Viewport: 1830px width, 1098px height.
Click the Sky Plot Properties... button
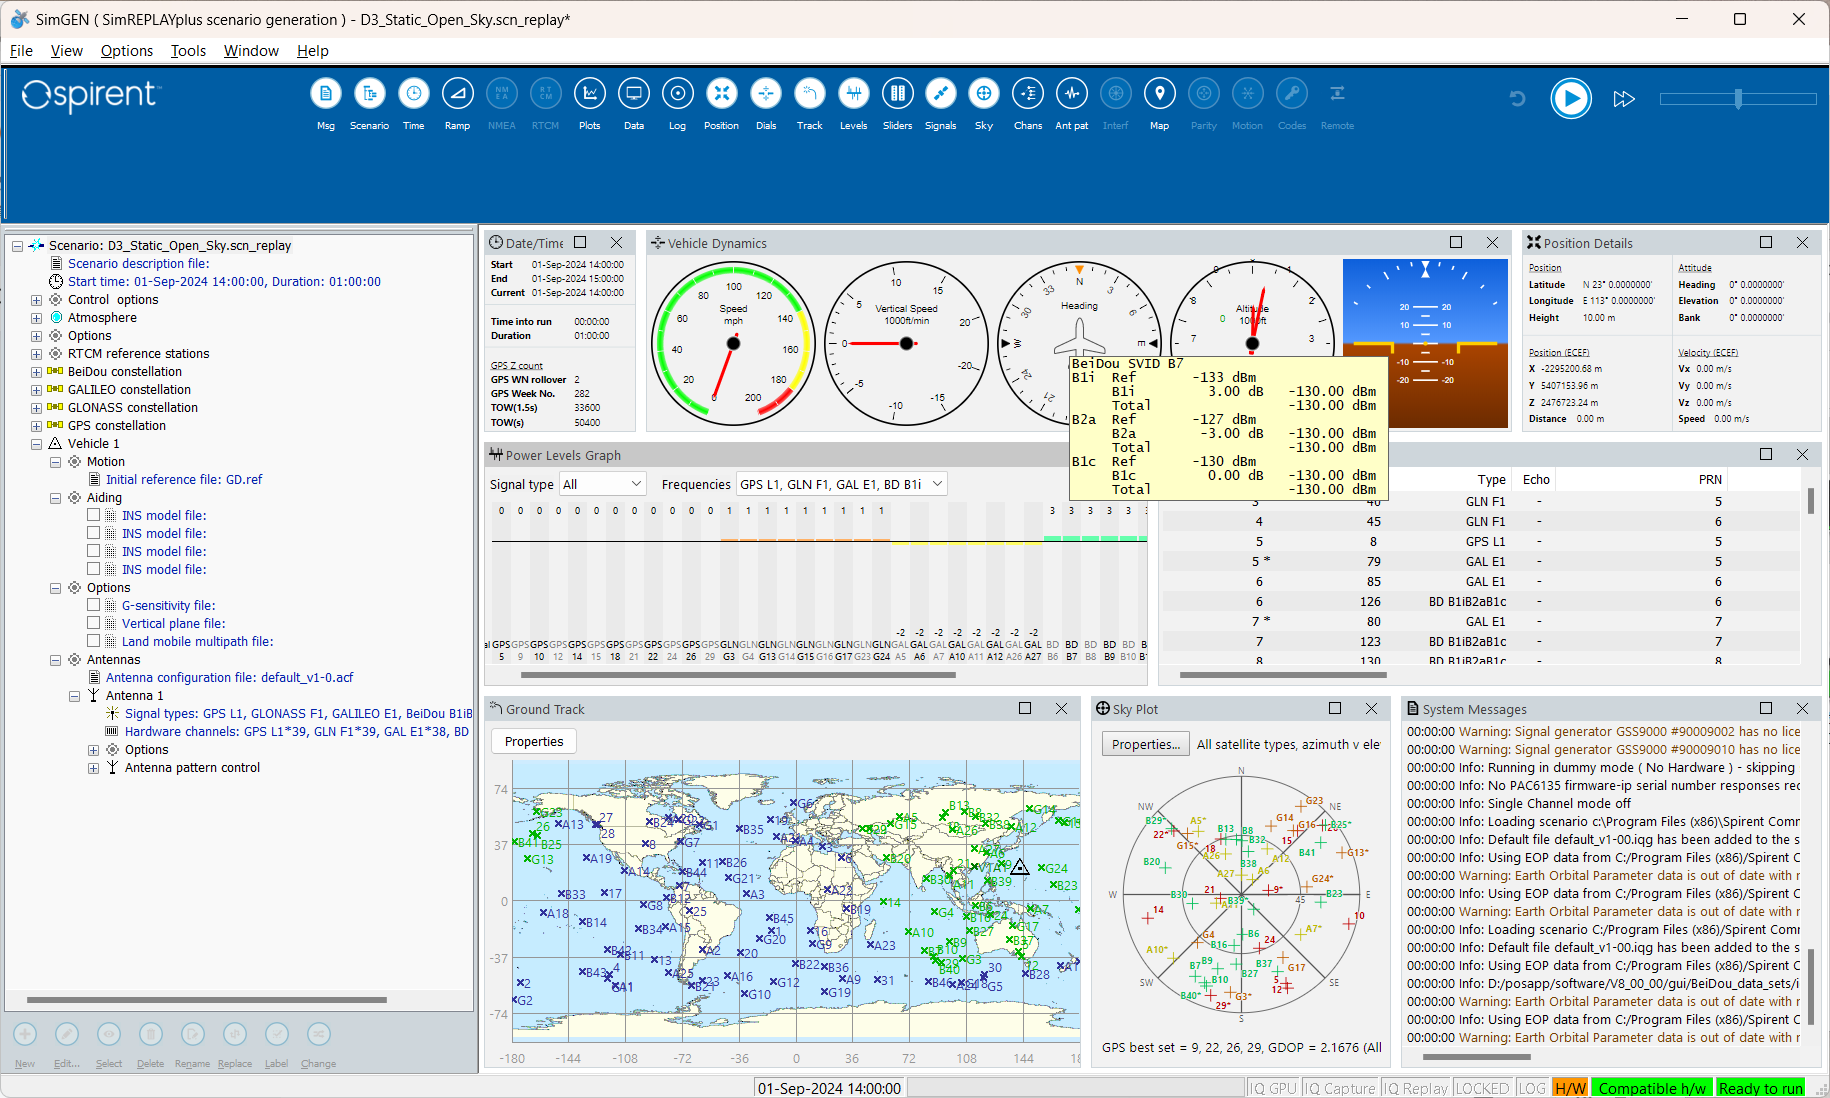pos(1145,744)
